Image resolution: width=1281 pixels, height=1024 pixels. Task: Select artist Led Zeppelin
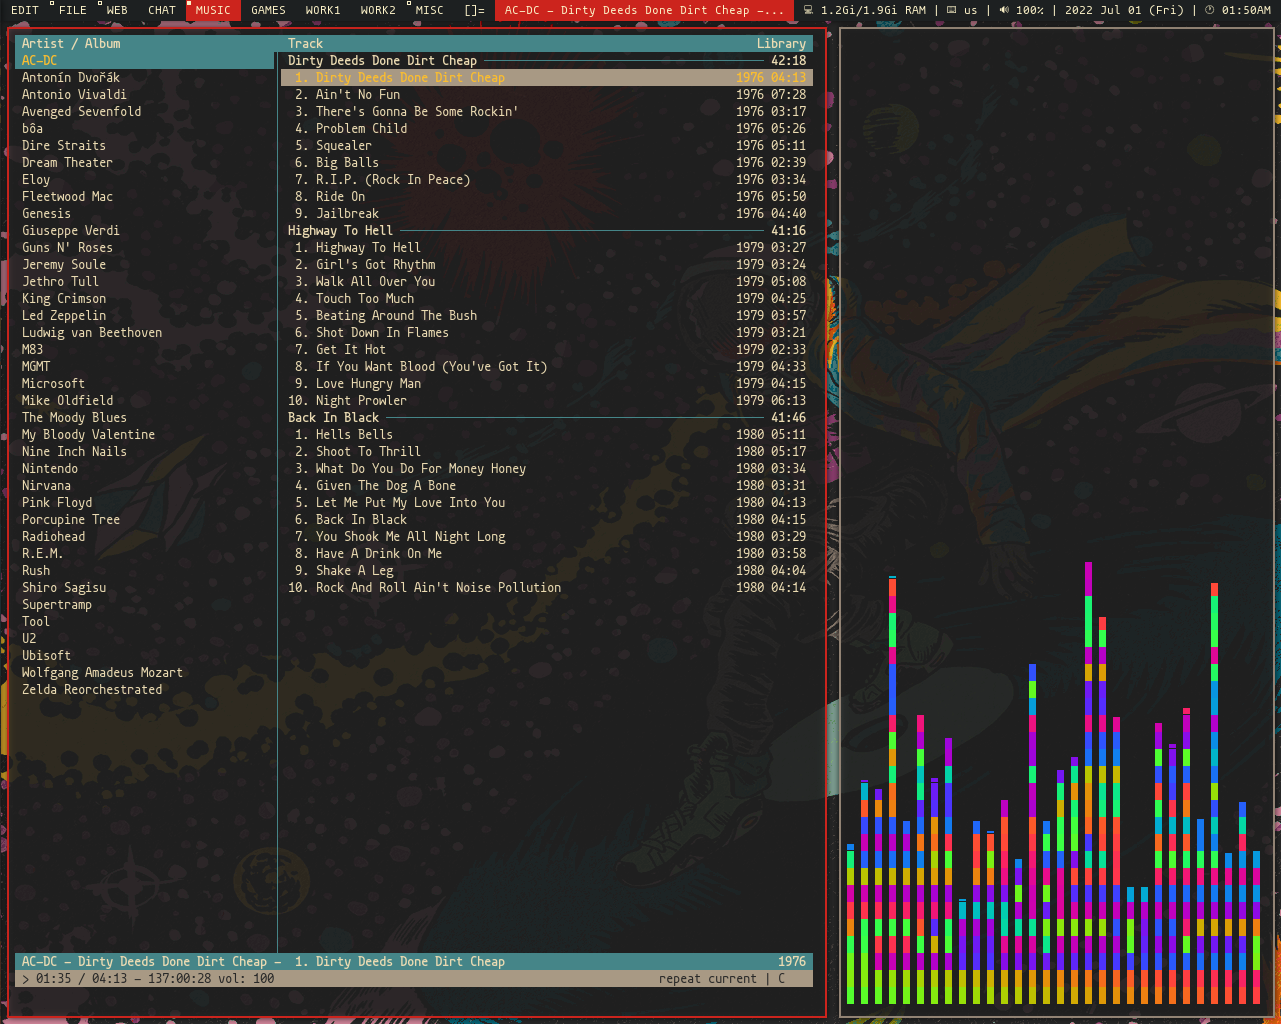(145, 316)
